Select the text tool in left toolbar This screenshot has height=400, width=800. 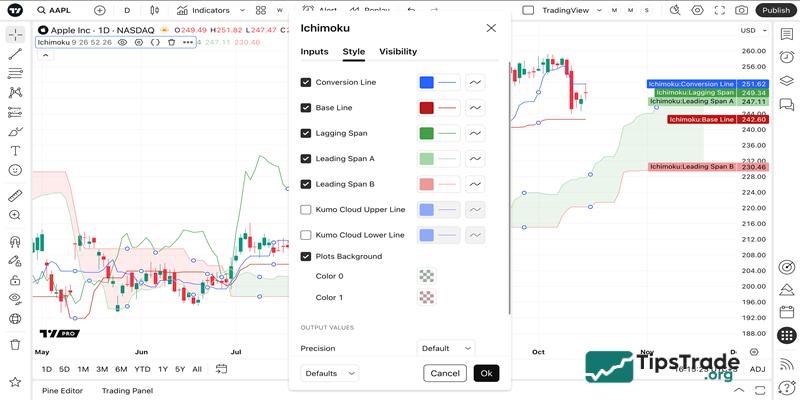pos(15,151)
